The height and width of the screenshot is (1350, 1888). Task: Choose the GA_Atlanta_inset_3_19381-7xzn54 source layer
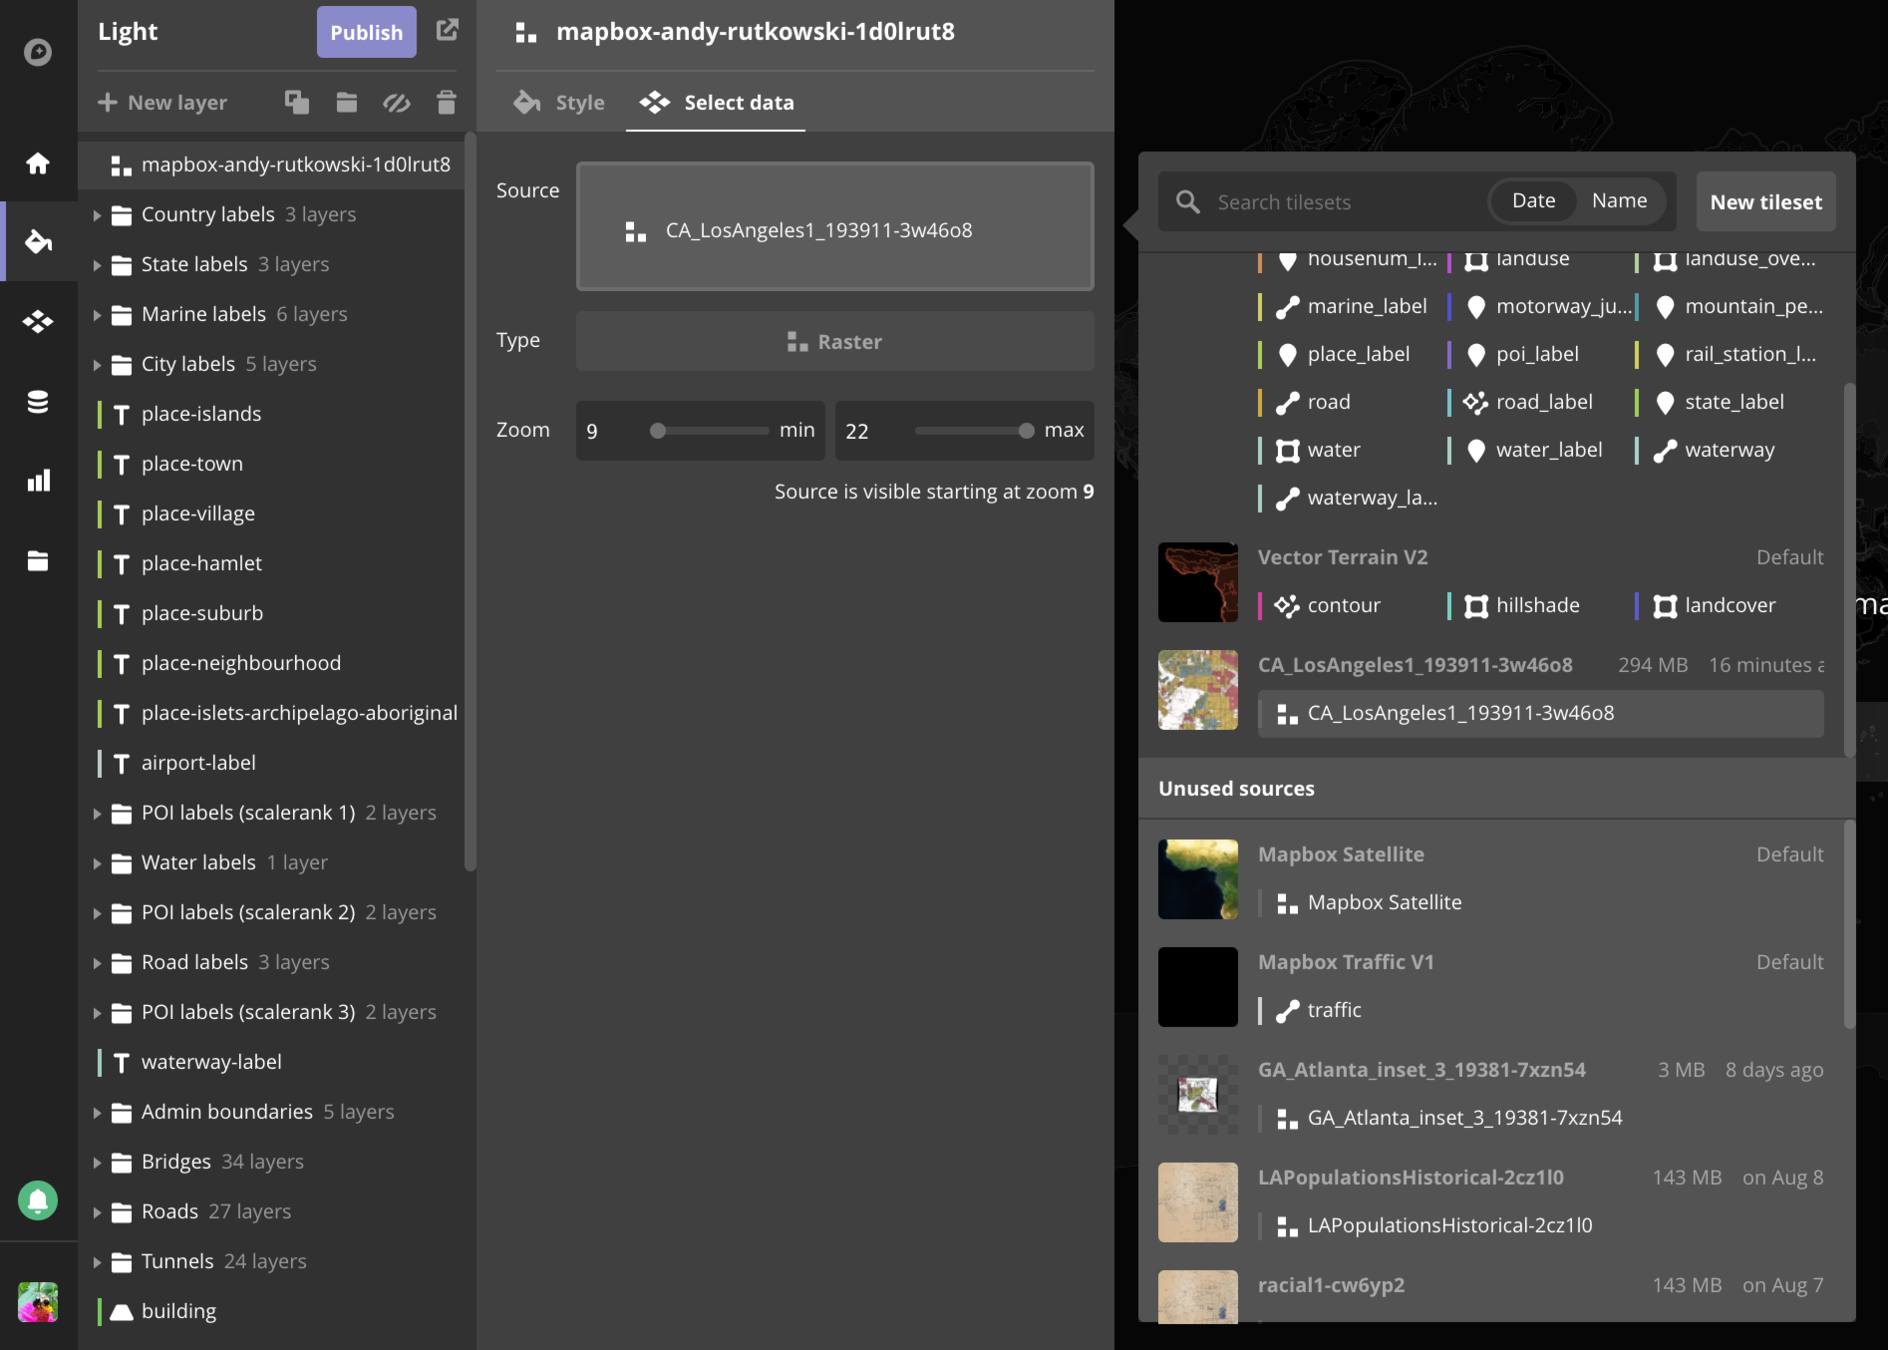(x=1540, y=1118)
